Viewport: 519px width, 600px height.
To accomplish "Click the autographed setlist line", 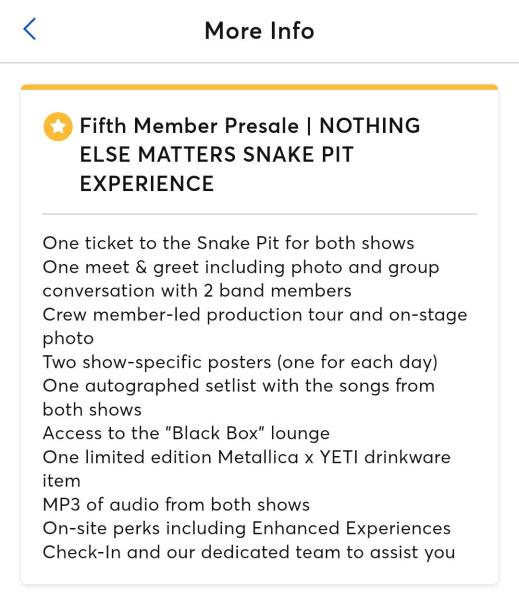I will (x=239, y=386).
